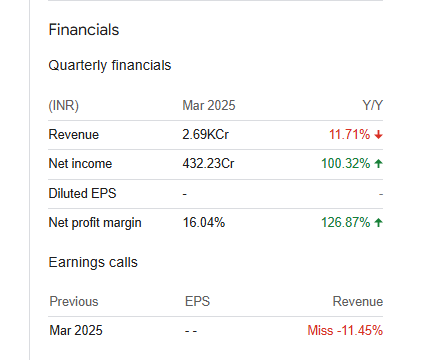
Task: Click the Earnings calls subheading
Action: point(93,263)
